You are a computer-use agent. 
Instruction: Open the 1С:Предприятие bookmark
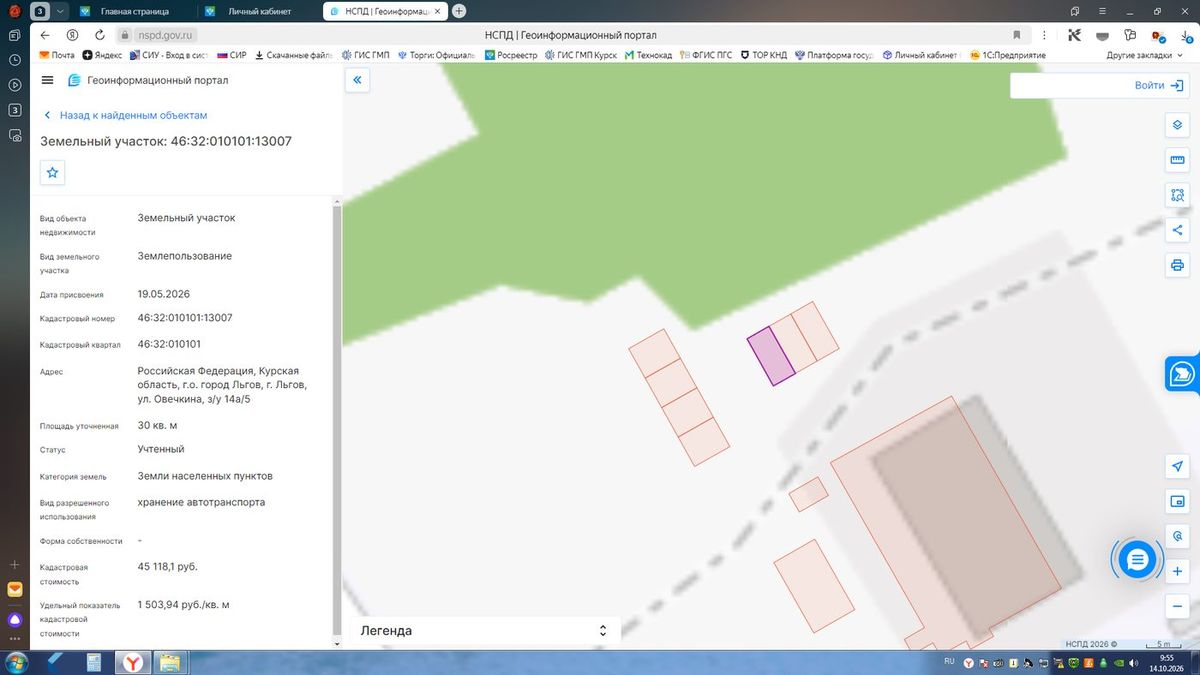1006,55
